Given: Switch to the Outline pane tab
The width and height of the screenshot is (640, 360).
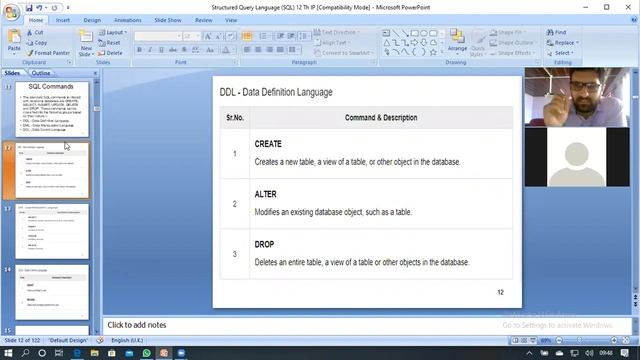Looking at the screenshot, I should [x=41, y=73].
